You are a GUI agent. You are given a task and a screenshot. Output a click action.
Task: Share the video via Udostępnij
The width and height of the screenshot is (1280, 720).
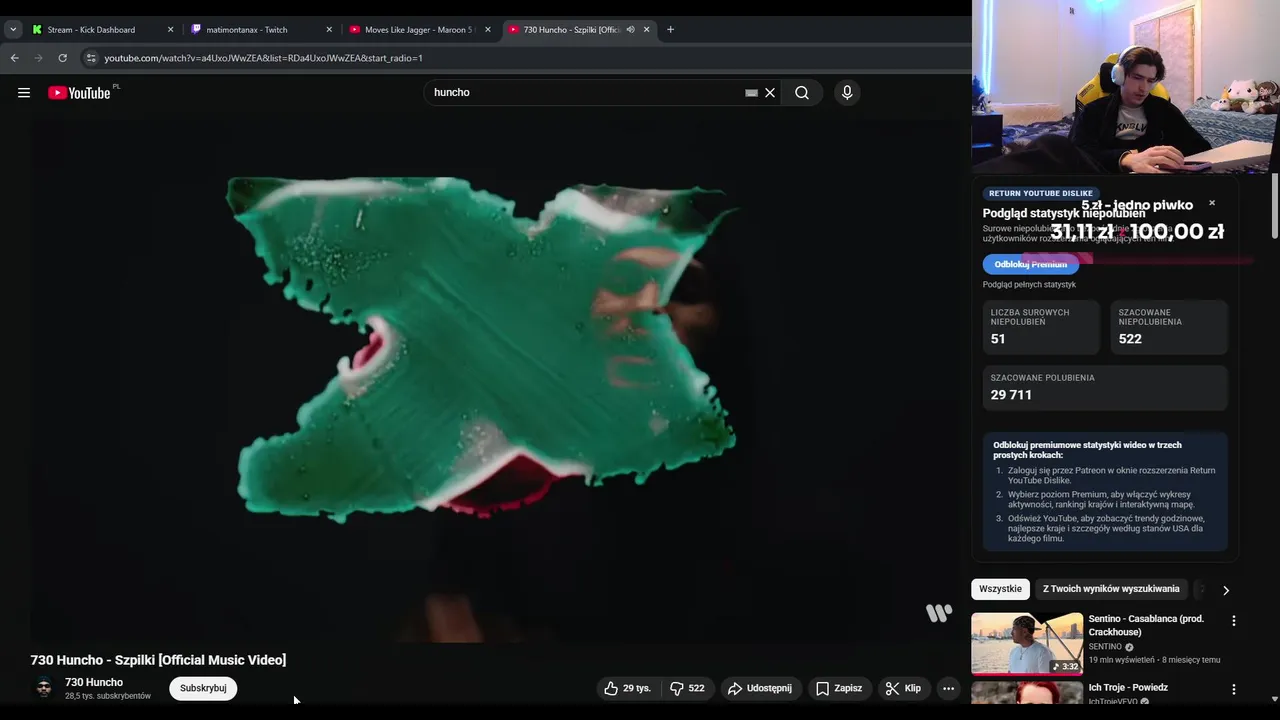click(760, 688)
